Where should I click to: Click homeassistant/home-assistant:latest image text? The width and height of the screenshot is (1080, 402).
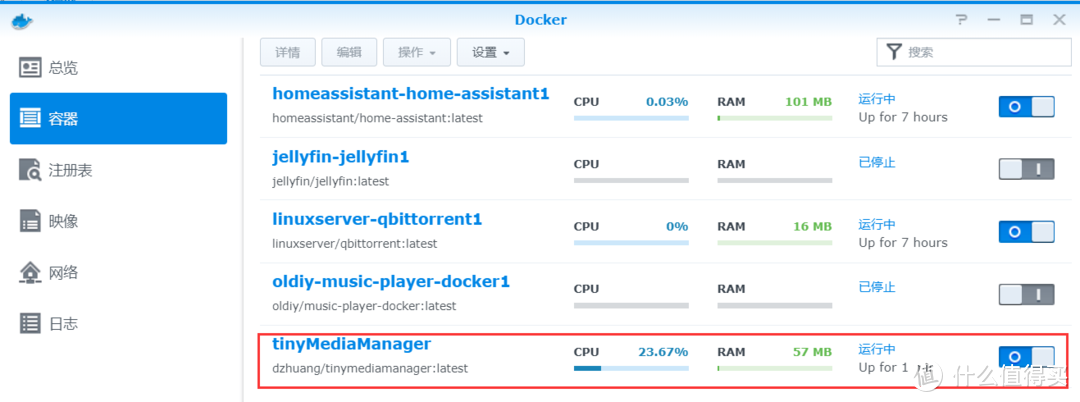click(377, 118)
